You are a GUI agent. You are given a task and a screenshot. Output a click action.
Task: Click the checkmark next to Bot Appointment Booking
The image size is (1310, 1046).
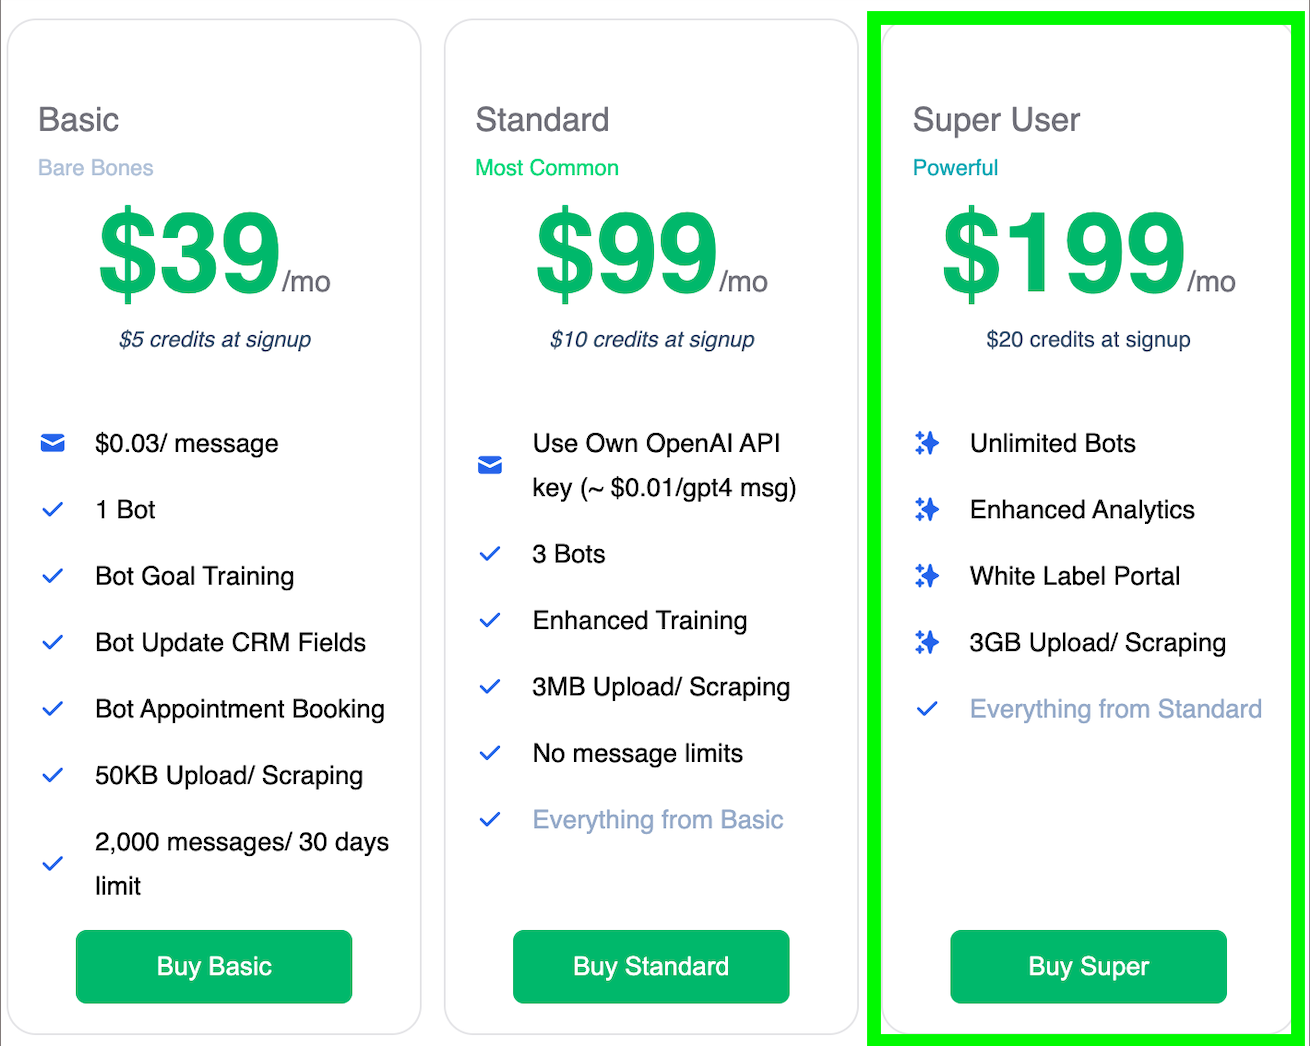point(53,709)
